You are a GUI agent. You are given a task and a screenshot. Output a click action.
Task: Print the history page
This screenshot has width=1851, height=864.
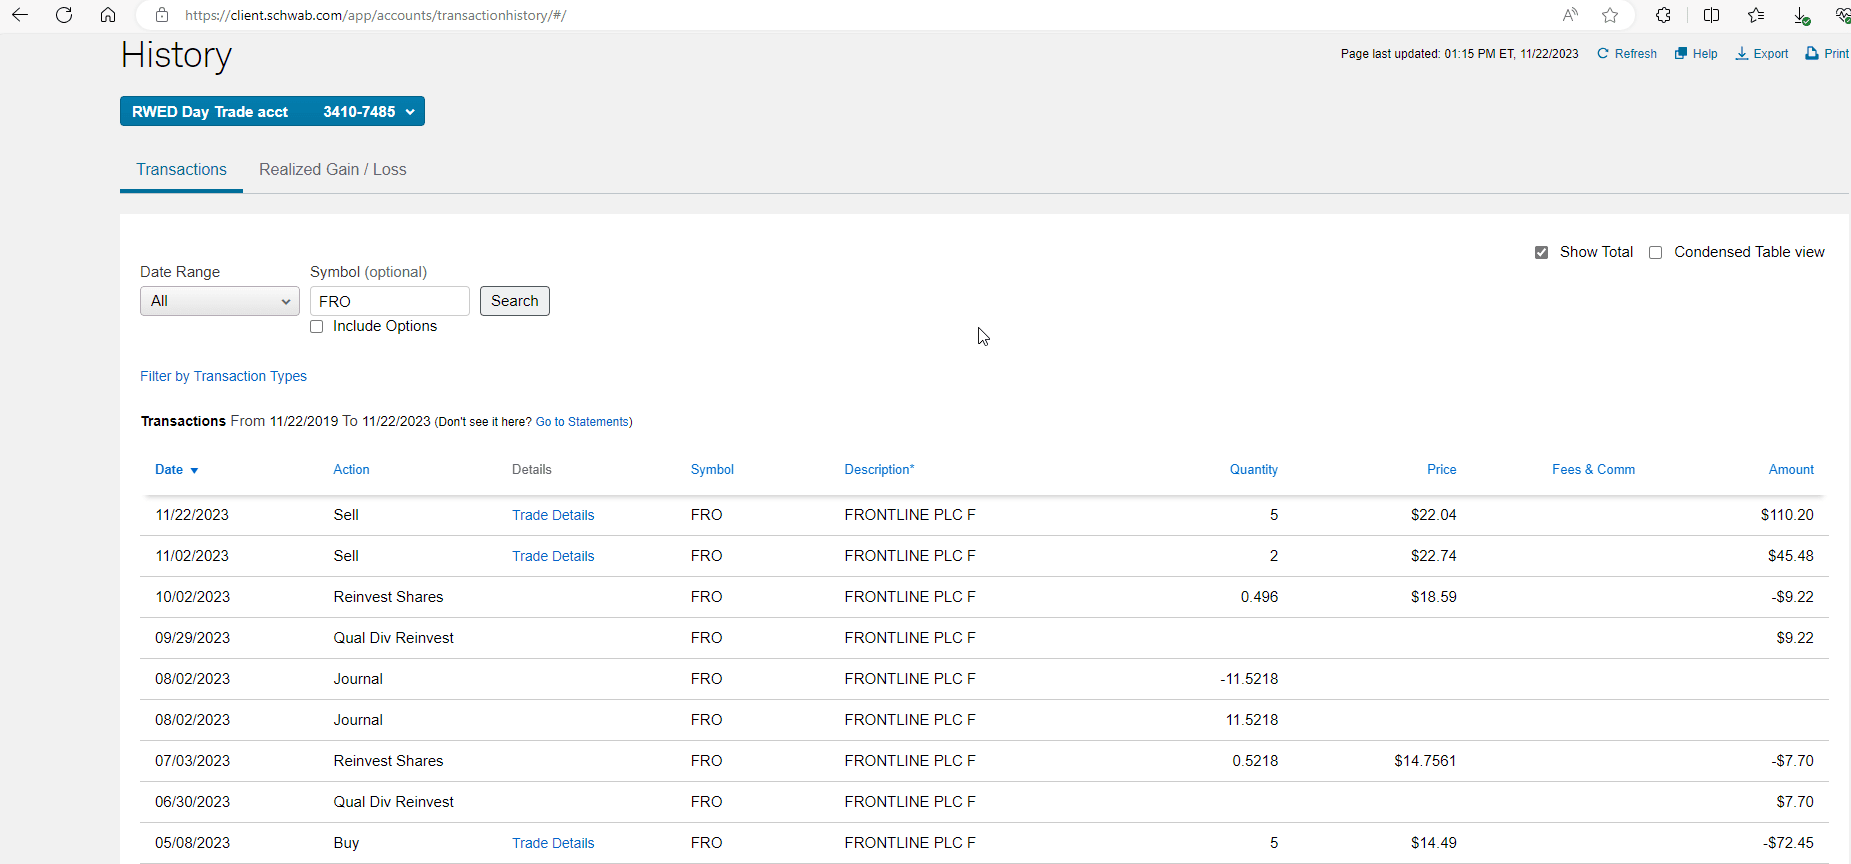point(1827,54)
